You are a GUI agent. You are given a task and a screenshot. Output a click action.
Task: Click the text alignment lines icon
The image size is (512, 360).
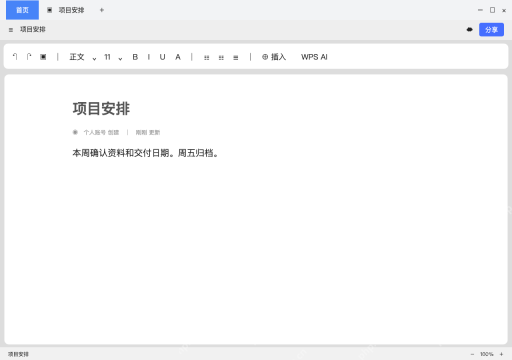pyautogui.click(x=236, y=57)
